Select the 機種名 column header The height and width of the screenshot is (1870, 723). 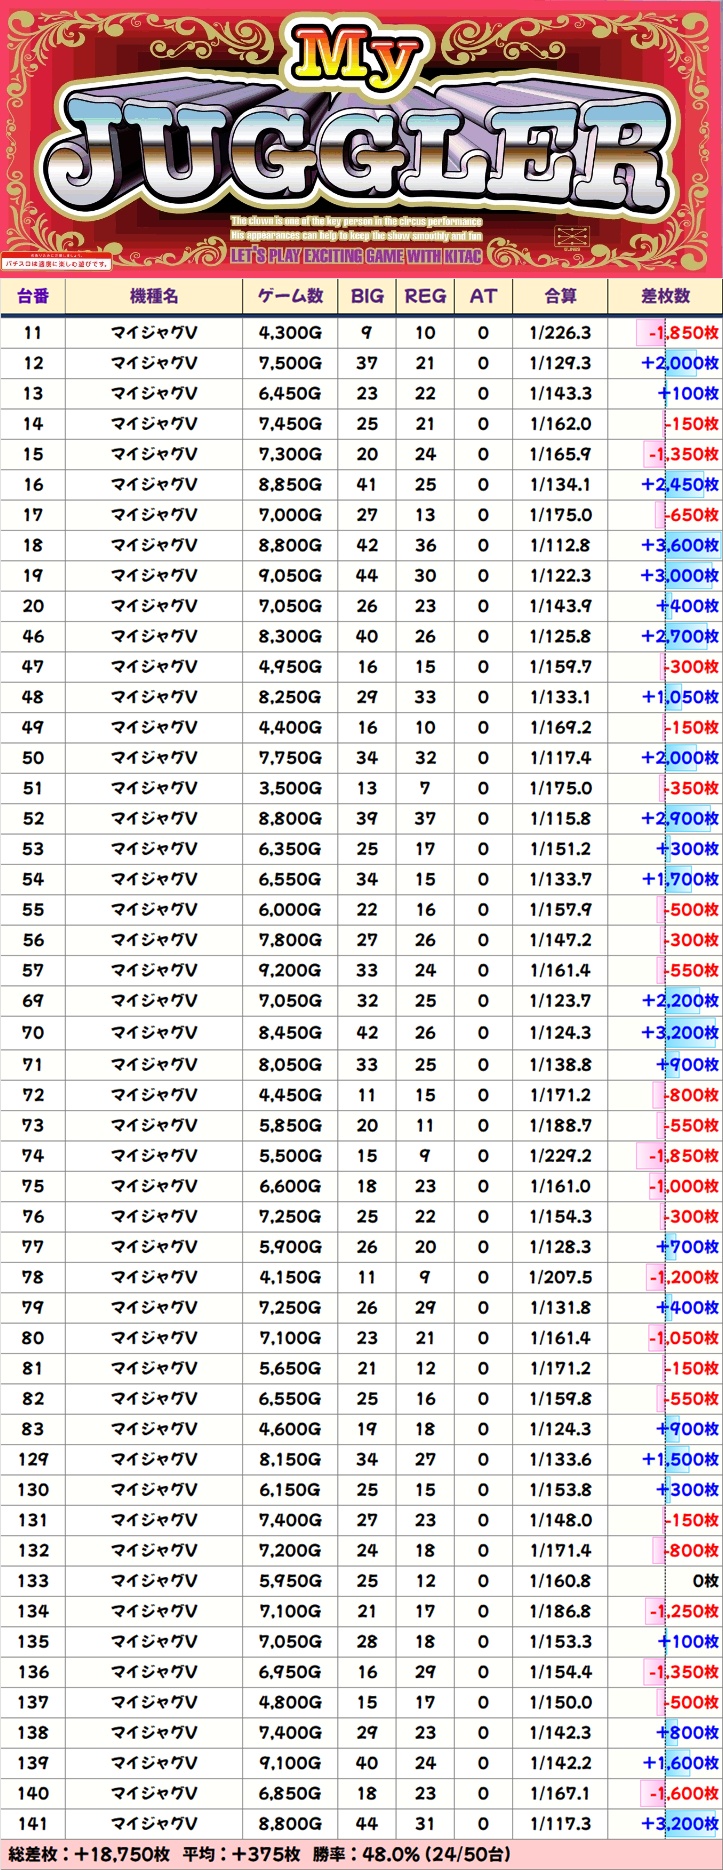click(x=154, y=296)
